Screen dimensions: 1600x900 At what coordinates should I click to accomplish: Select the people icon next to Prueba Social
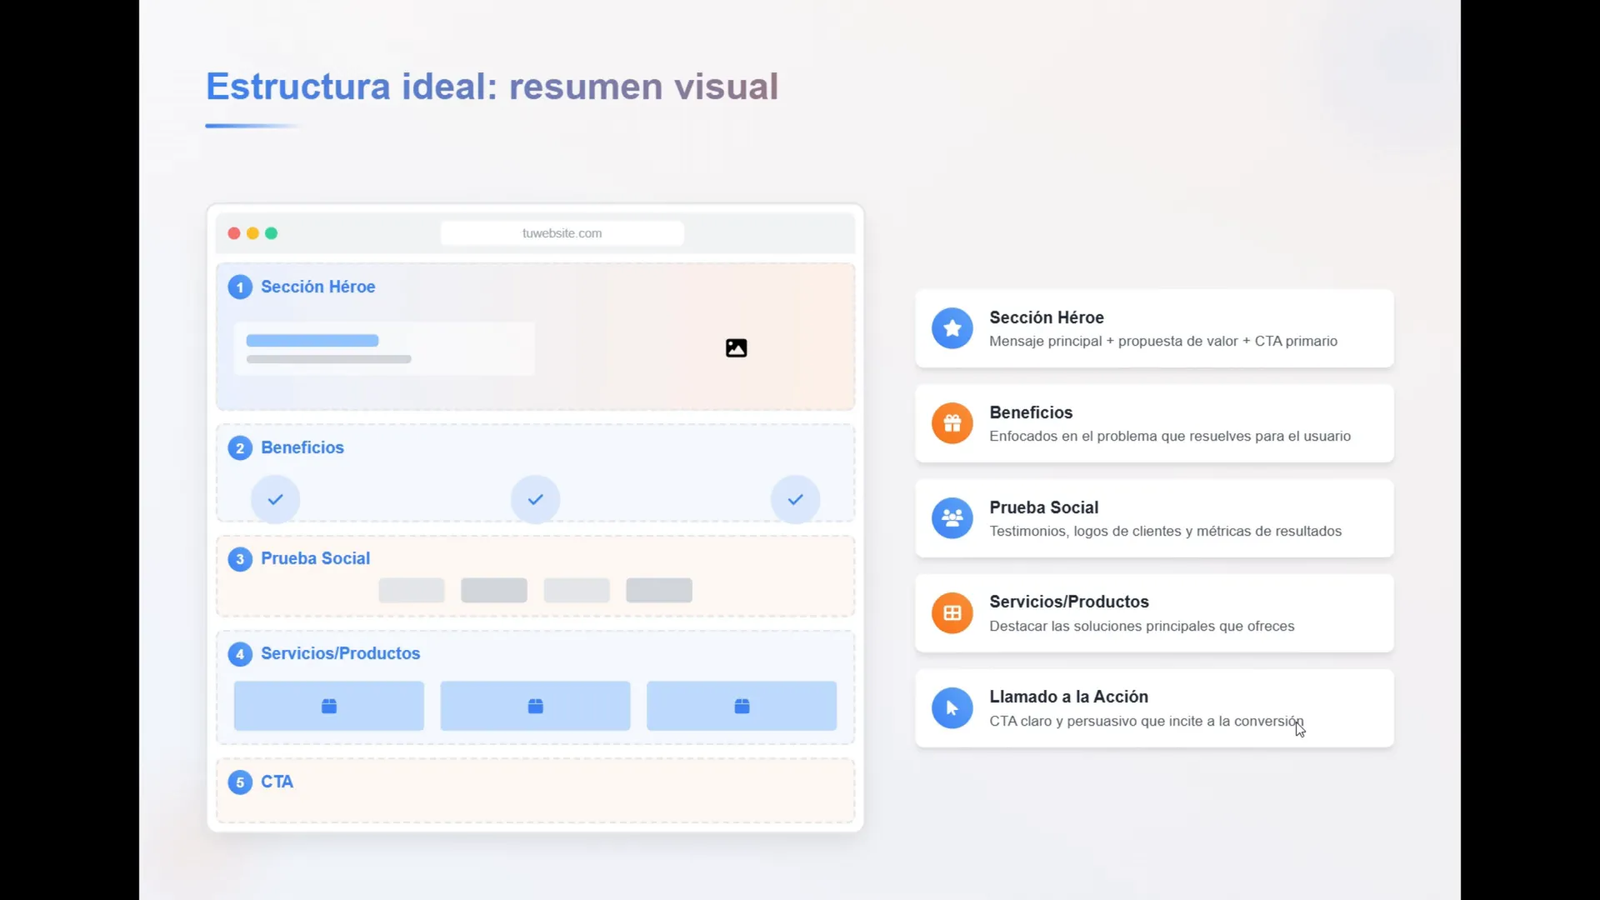(x=952, y=518)
